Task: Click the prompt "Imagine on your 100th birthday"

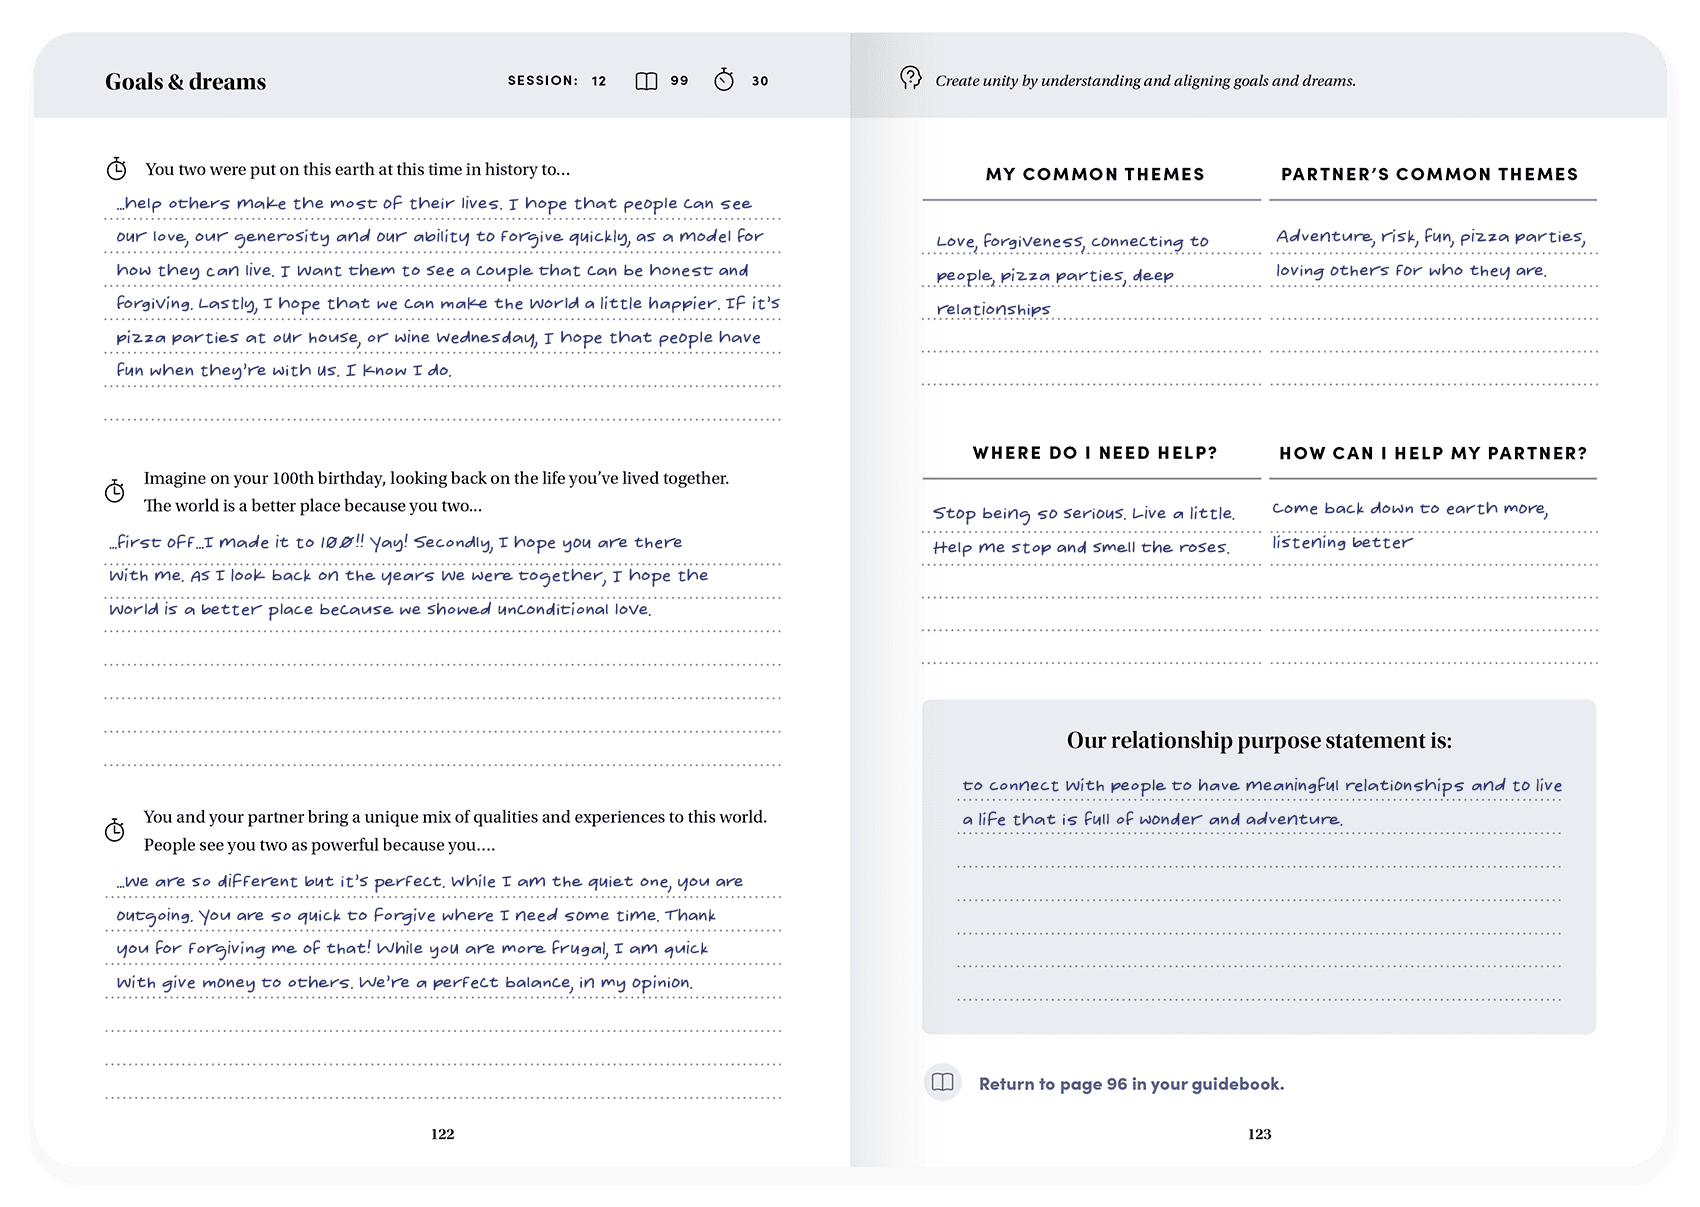Action: click(x=436, y=479)
